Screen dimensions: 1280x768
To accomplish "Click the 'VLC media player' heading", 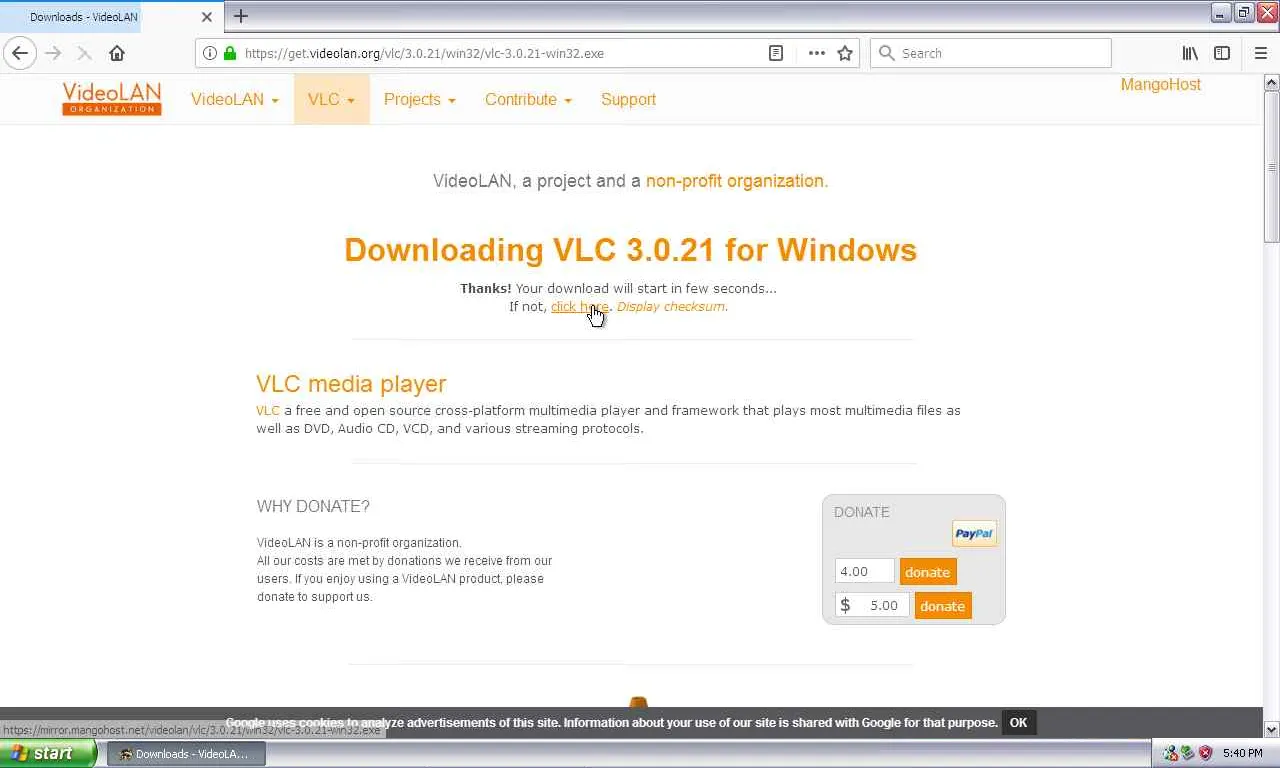I will click(x=351, y=384).
